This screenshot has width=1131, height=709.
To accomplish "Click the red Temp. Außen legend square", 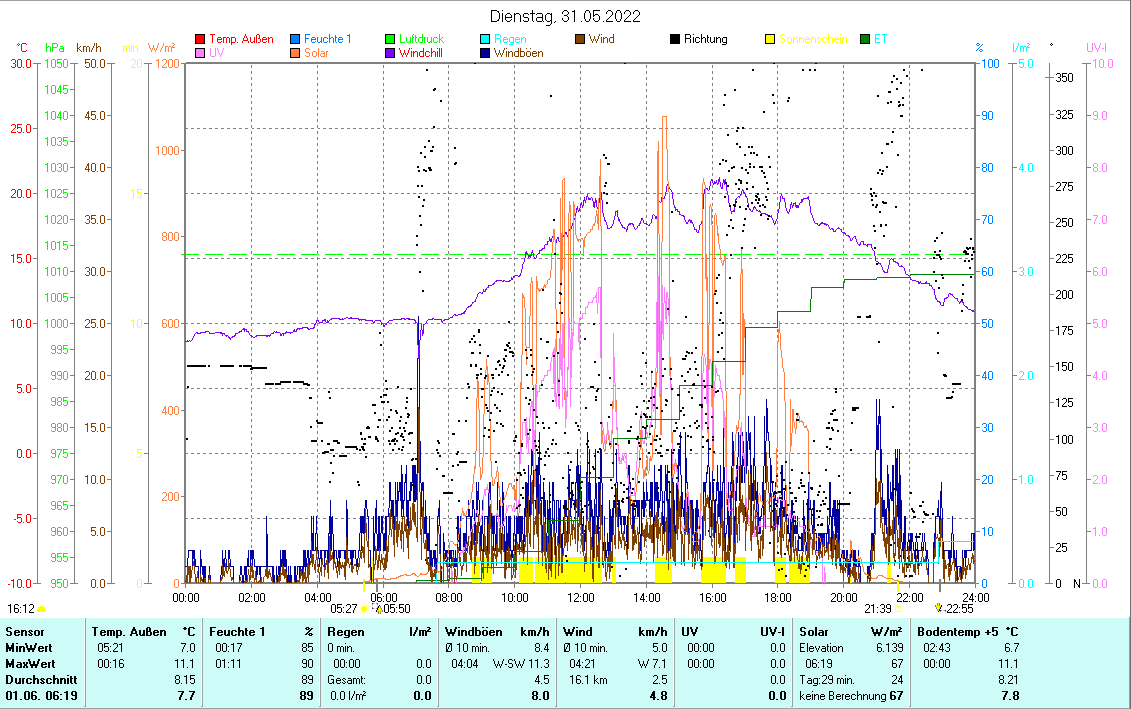I will tap(200, 40).
